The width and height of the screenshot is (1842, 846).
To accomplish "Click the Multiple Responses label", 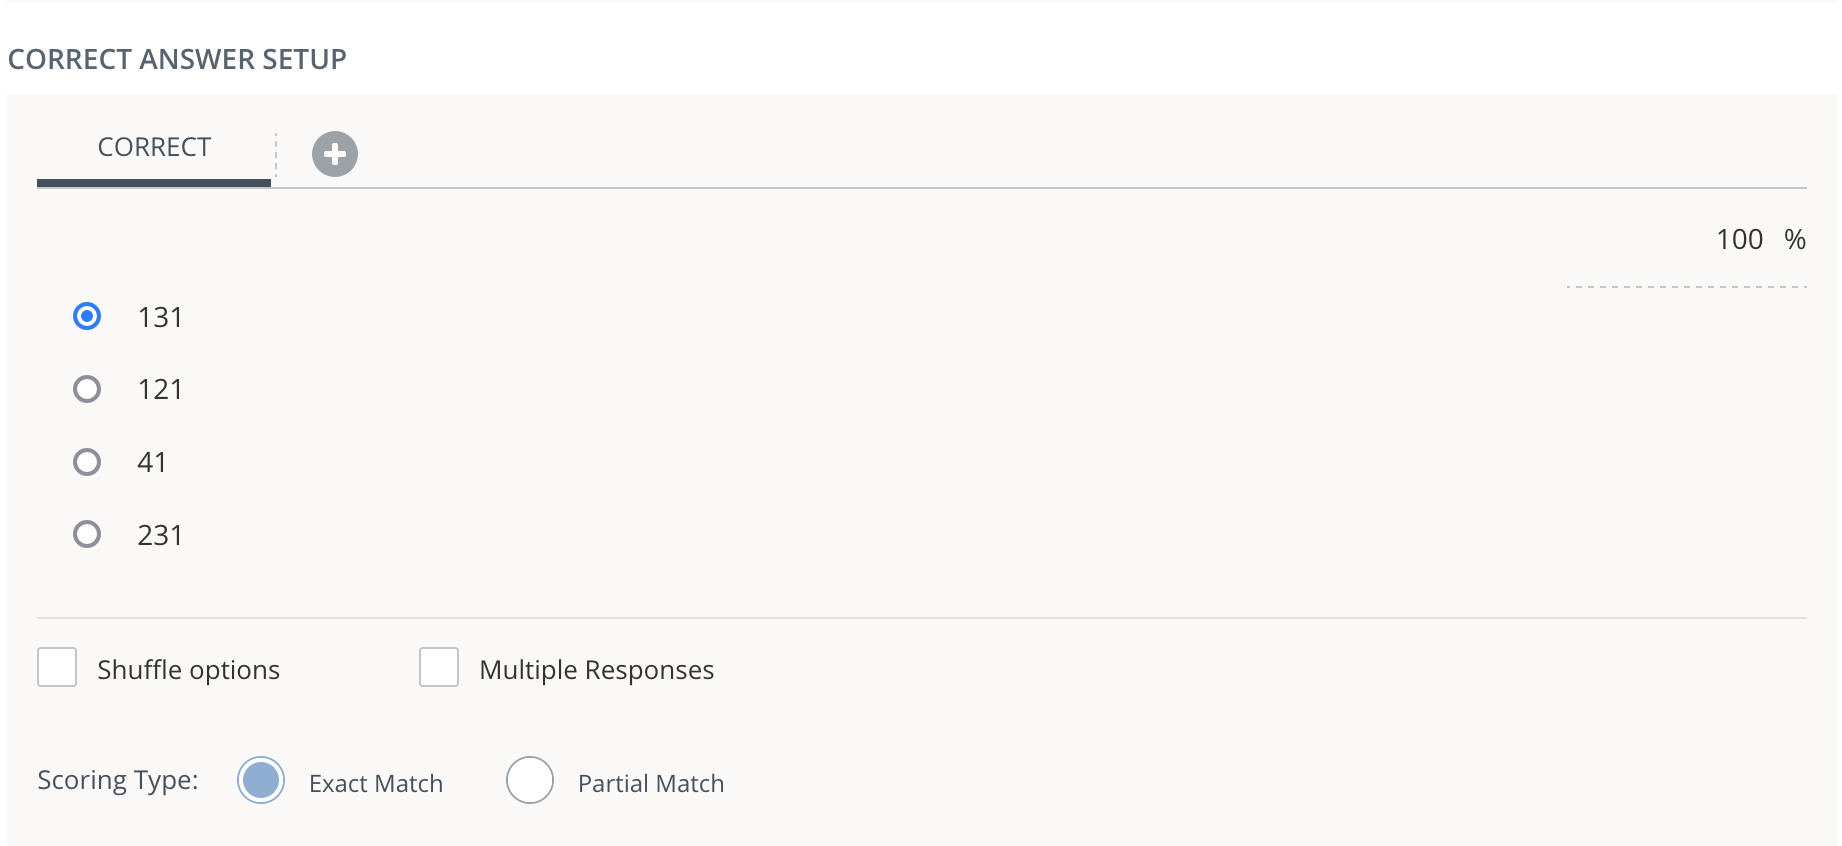I will pyautogui.click(x=596, y=669).
